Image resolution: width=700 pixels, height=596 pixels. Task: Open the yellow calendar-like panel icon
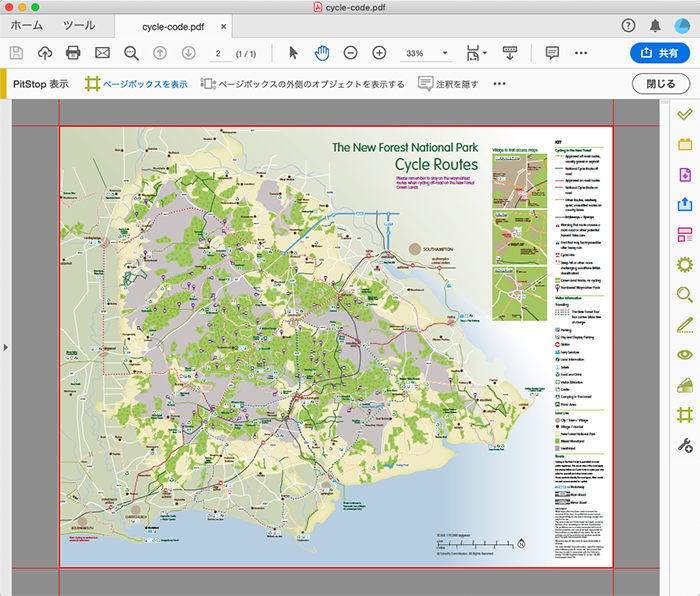[685, 144]
